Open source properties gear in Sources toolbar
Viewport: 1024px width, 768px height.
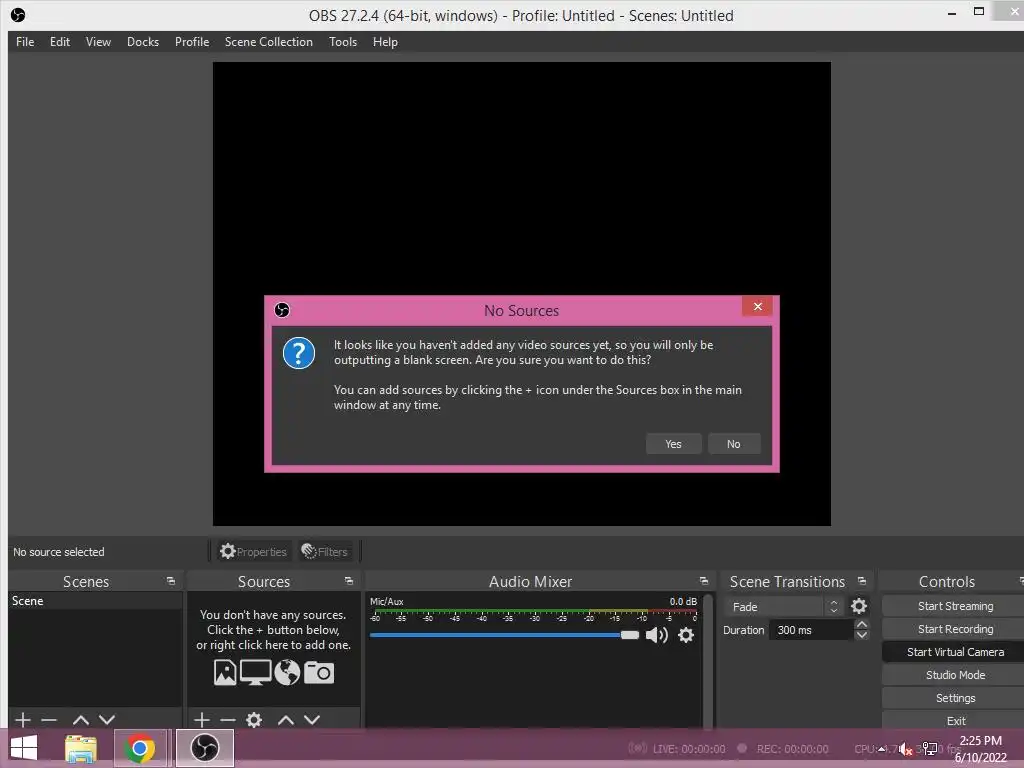click(x=254, y=720)
